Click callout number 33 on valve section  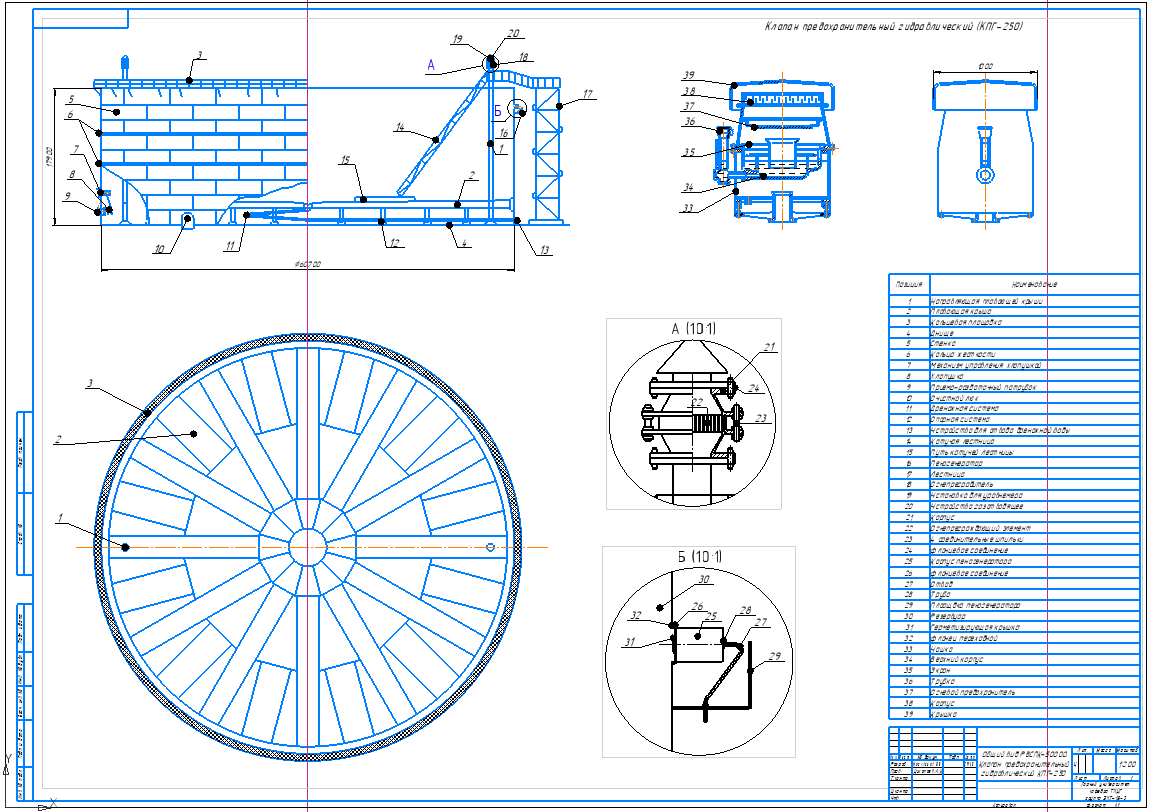tap(687, 208)
